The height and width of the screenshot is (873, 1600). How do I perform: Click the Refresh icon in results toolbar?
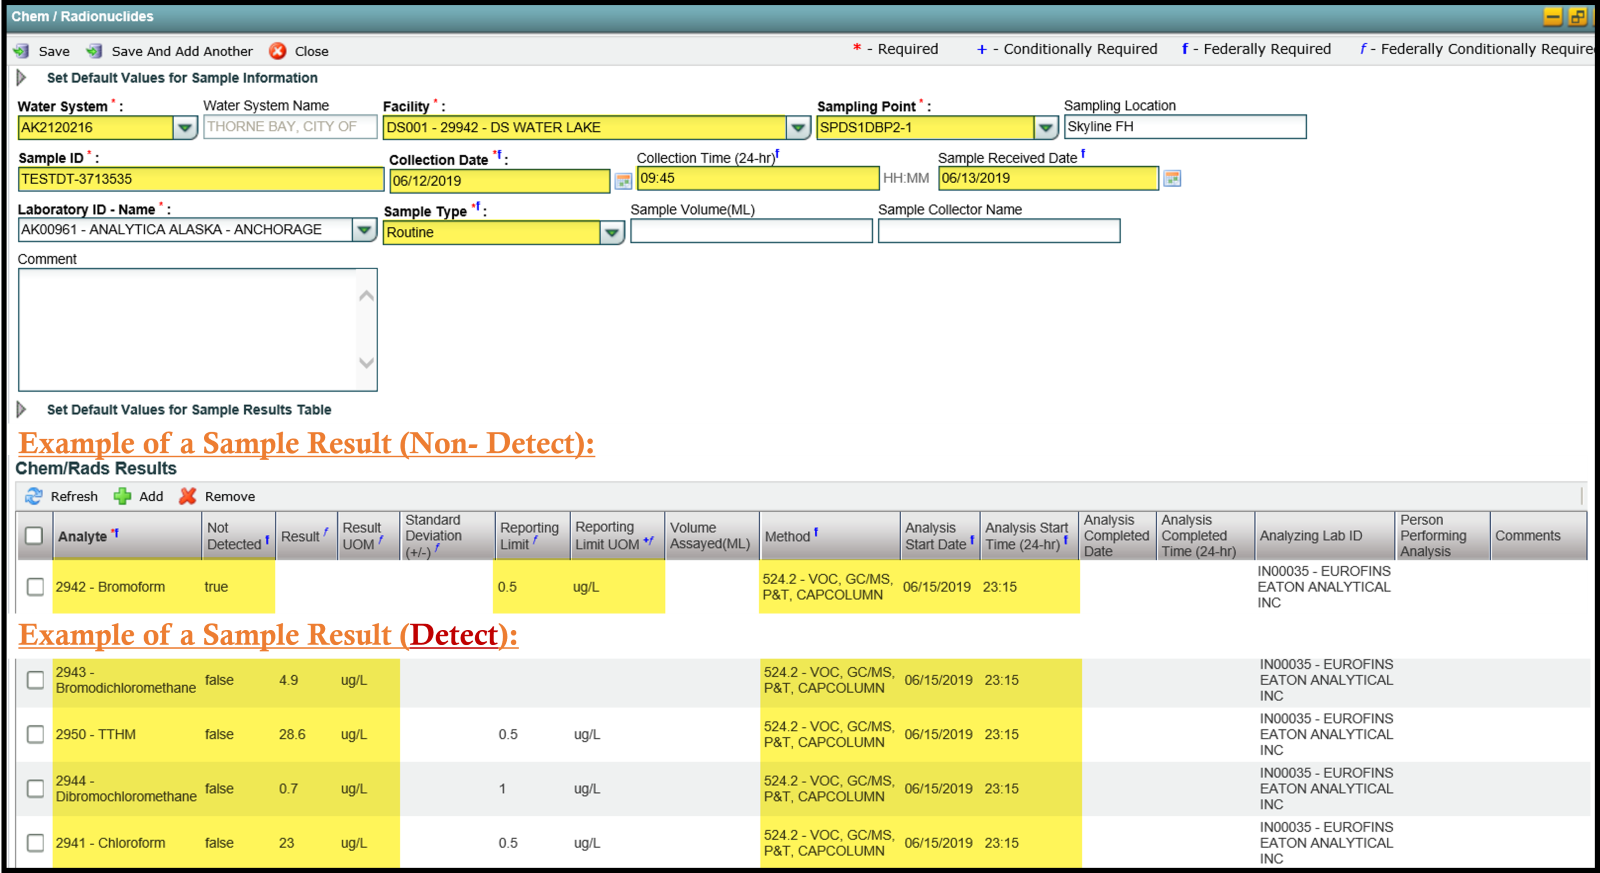pyautogui.click(x=34, y=496)
